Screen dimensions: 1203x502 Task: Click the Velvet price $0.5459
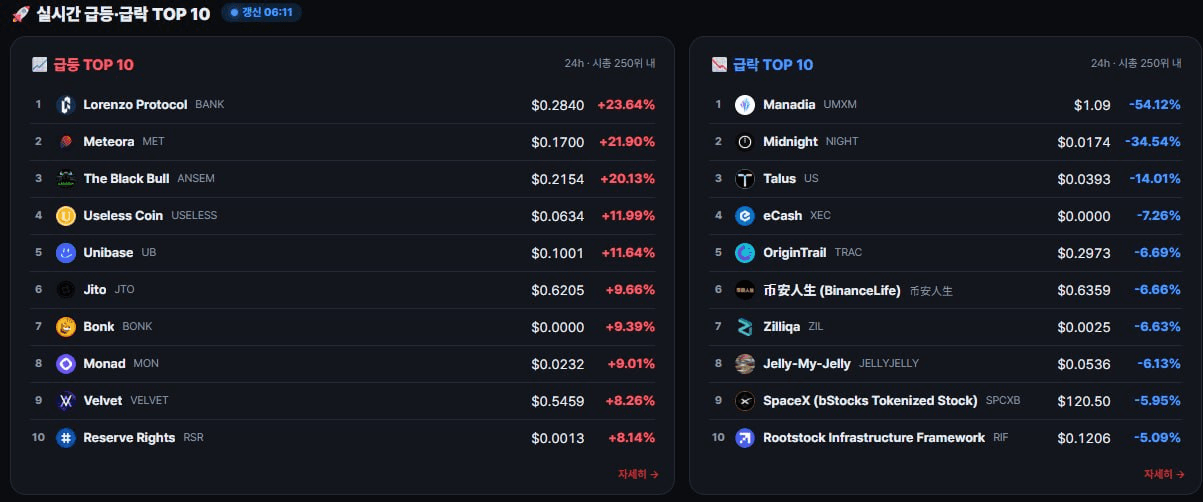[558, 401]
